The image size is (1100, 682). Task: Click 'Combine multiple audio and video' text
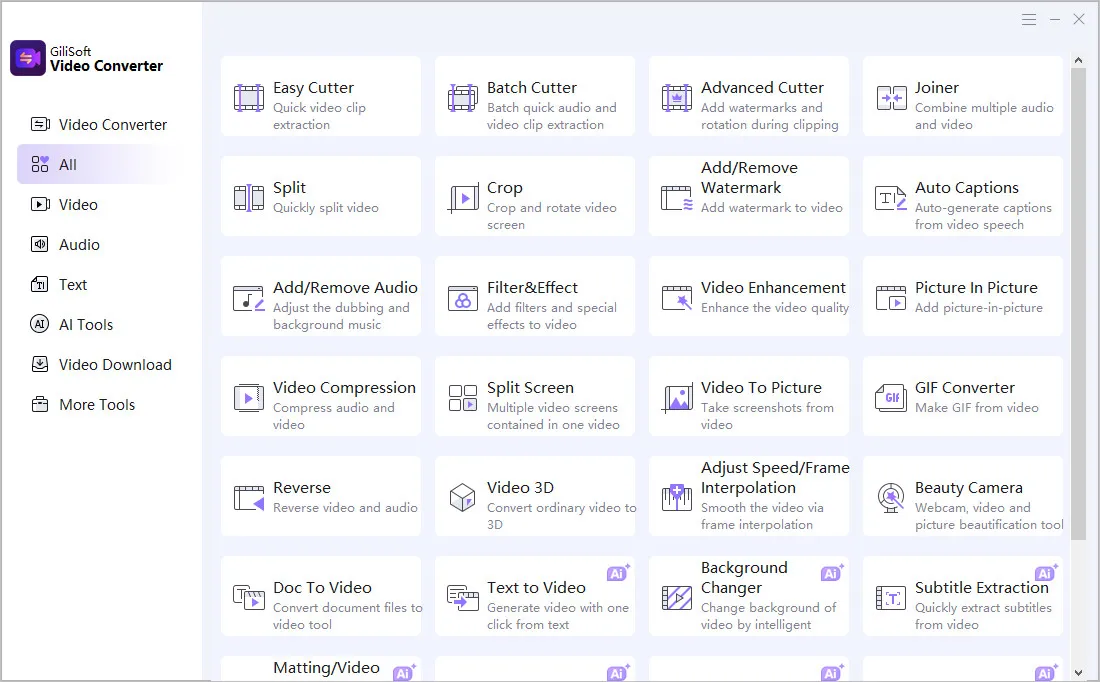984,116
